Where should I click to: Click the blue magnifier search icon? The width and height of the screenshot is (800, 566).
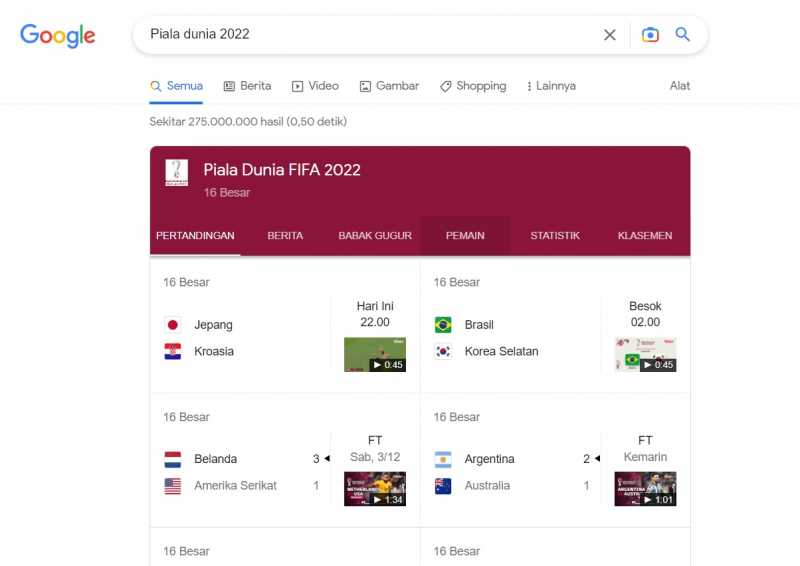coord(683,34)
